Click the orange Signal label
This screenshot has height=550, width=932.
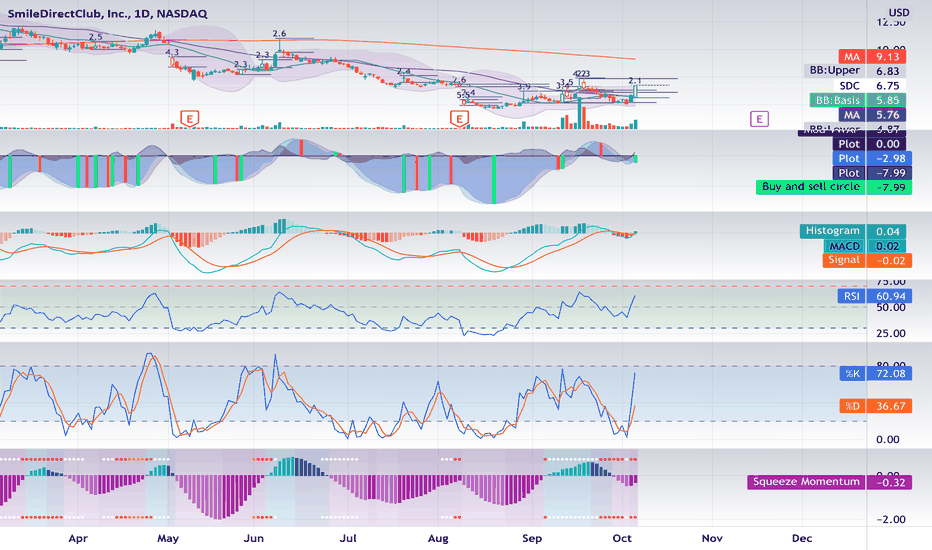coord(867,260)
